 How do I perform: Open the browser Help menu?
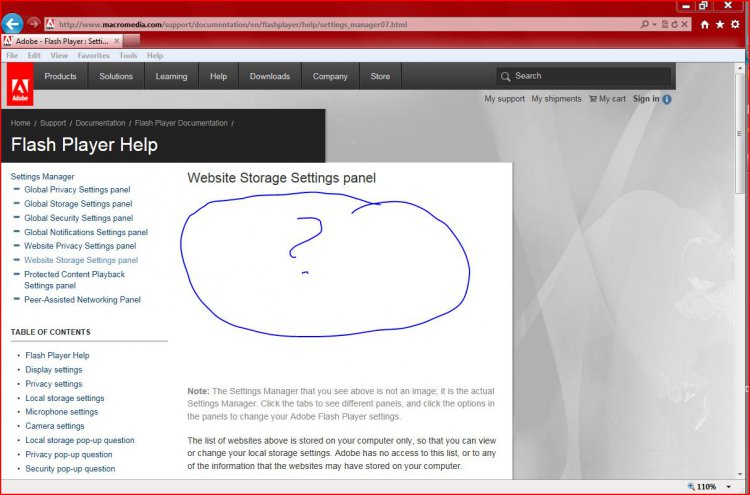point(155,55)
